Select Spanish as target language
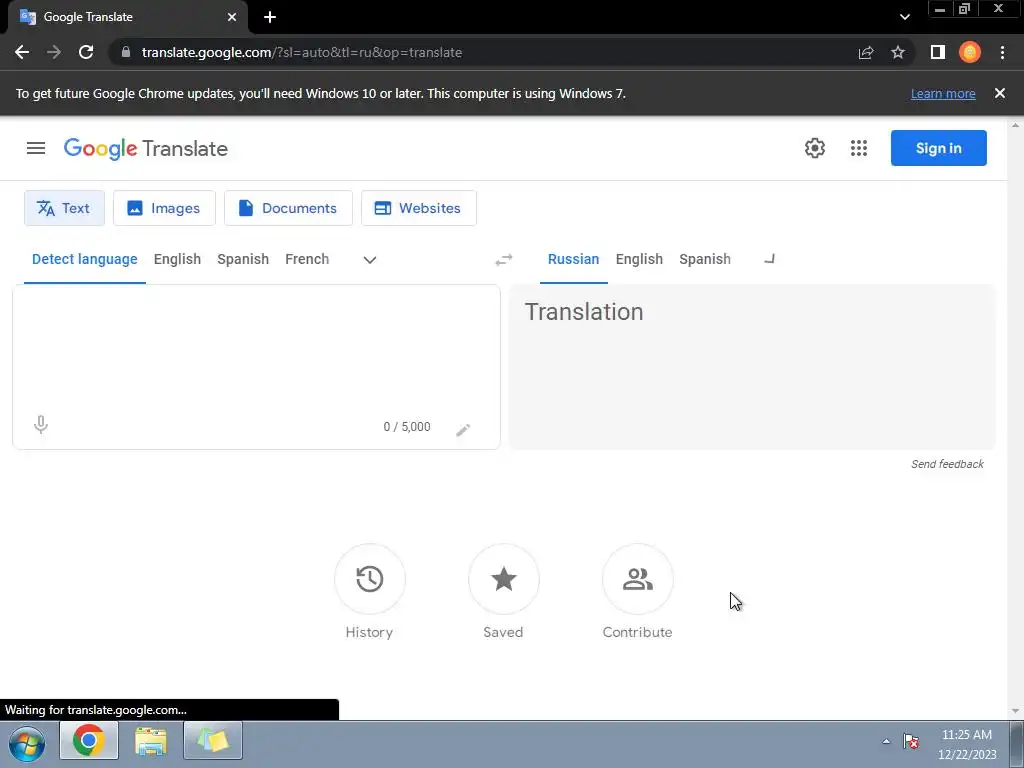This screenshot has height=768, width=1024. click(x=705, y=259)
